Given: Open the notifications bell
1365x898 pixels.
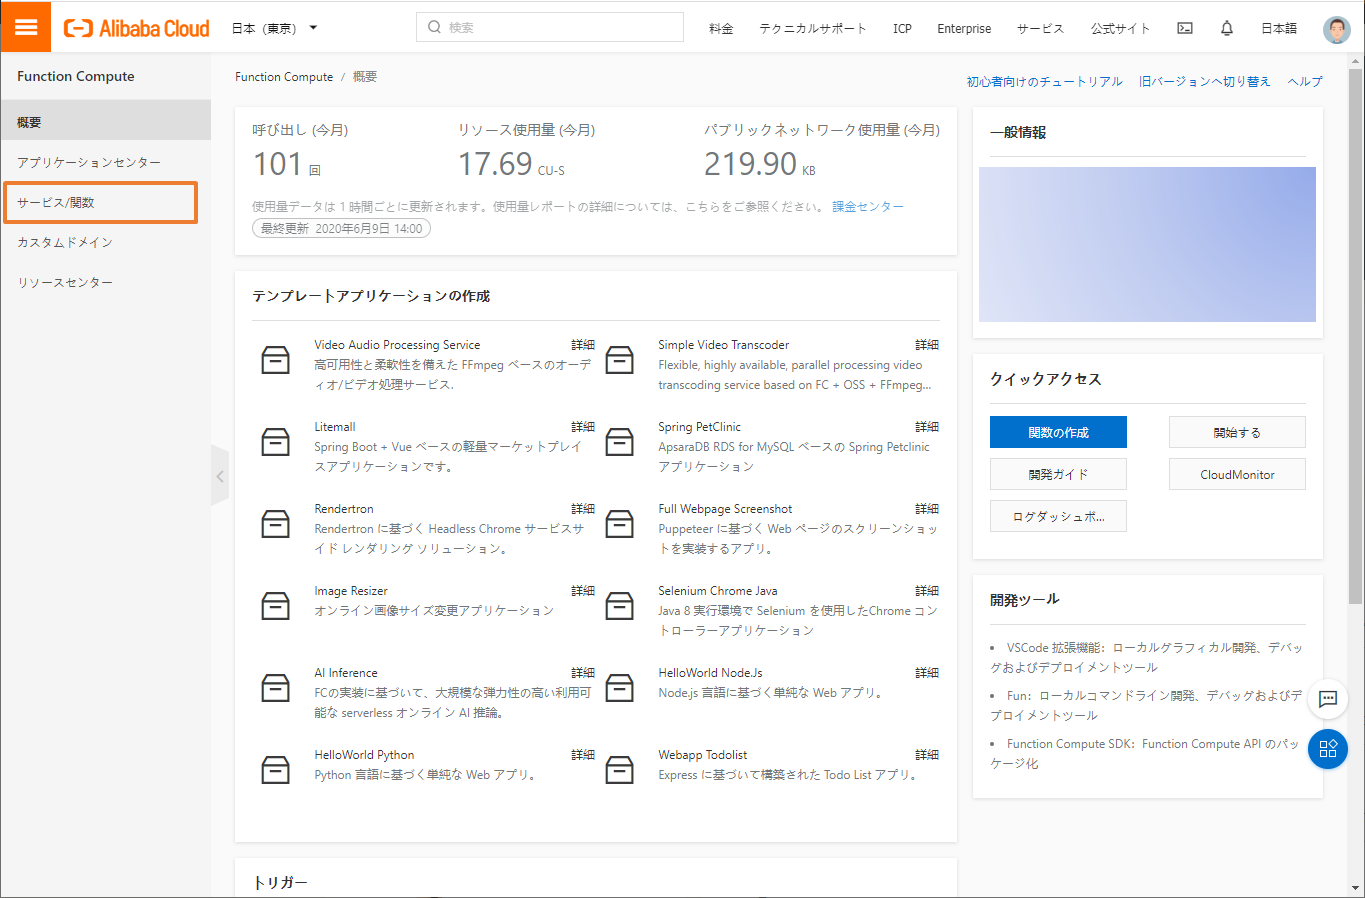Looking at the screenshot, I should point(1227,28).
